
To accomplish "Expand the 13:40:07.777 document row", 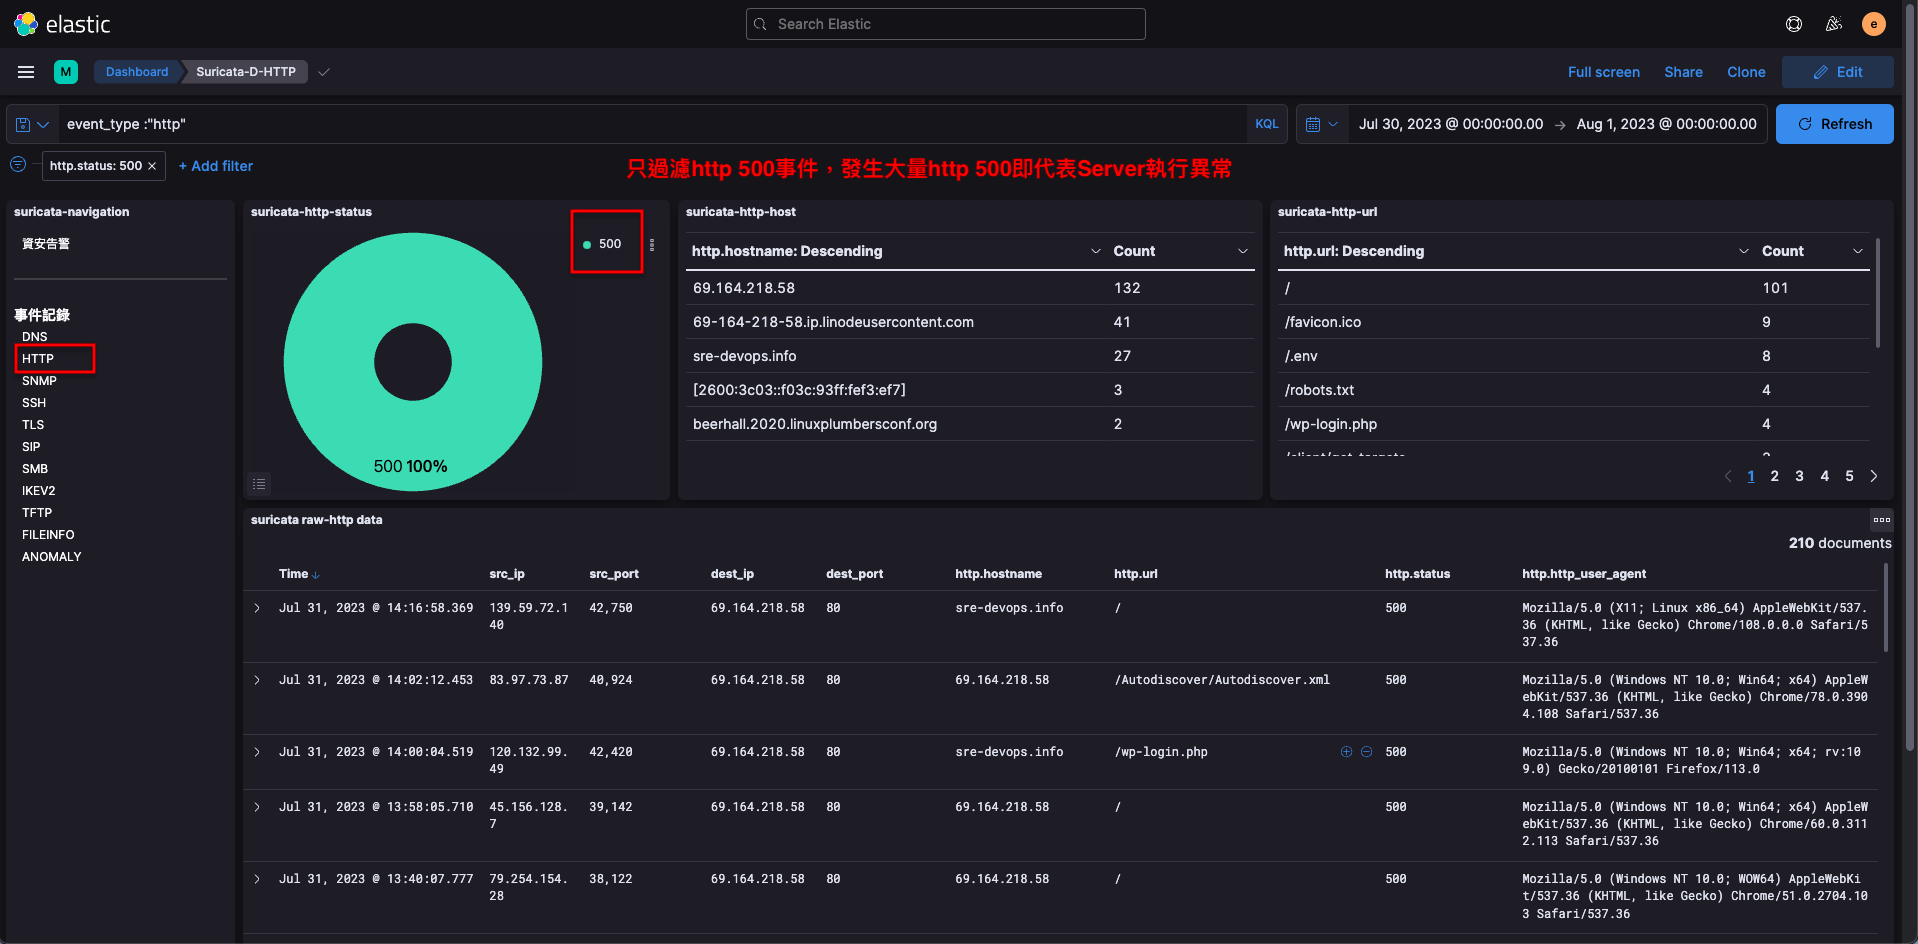I will coord(257,879).
